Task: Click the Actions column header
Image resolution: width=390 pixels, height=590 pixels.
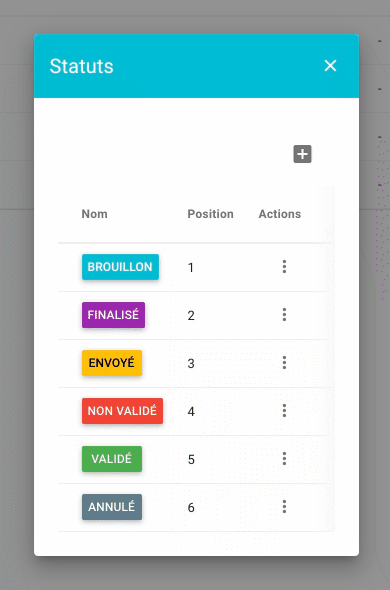Action: tap(280, 214)
